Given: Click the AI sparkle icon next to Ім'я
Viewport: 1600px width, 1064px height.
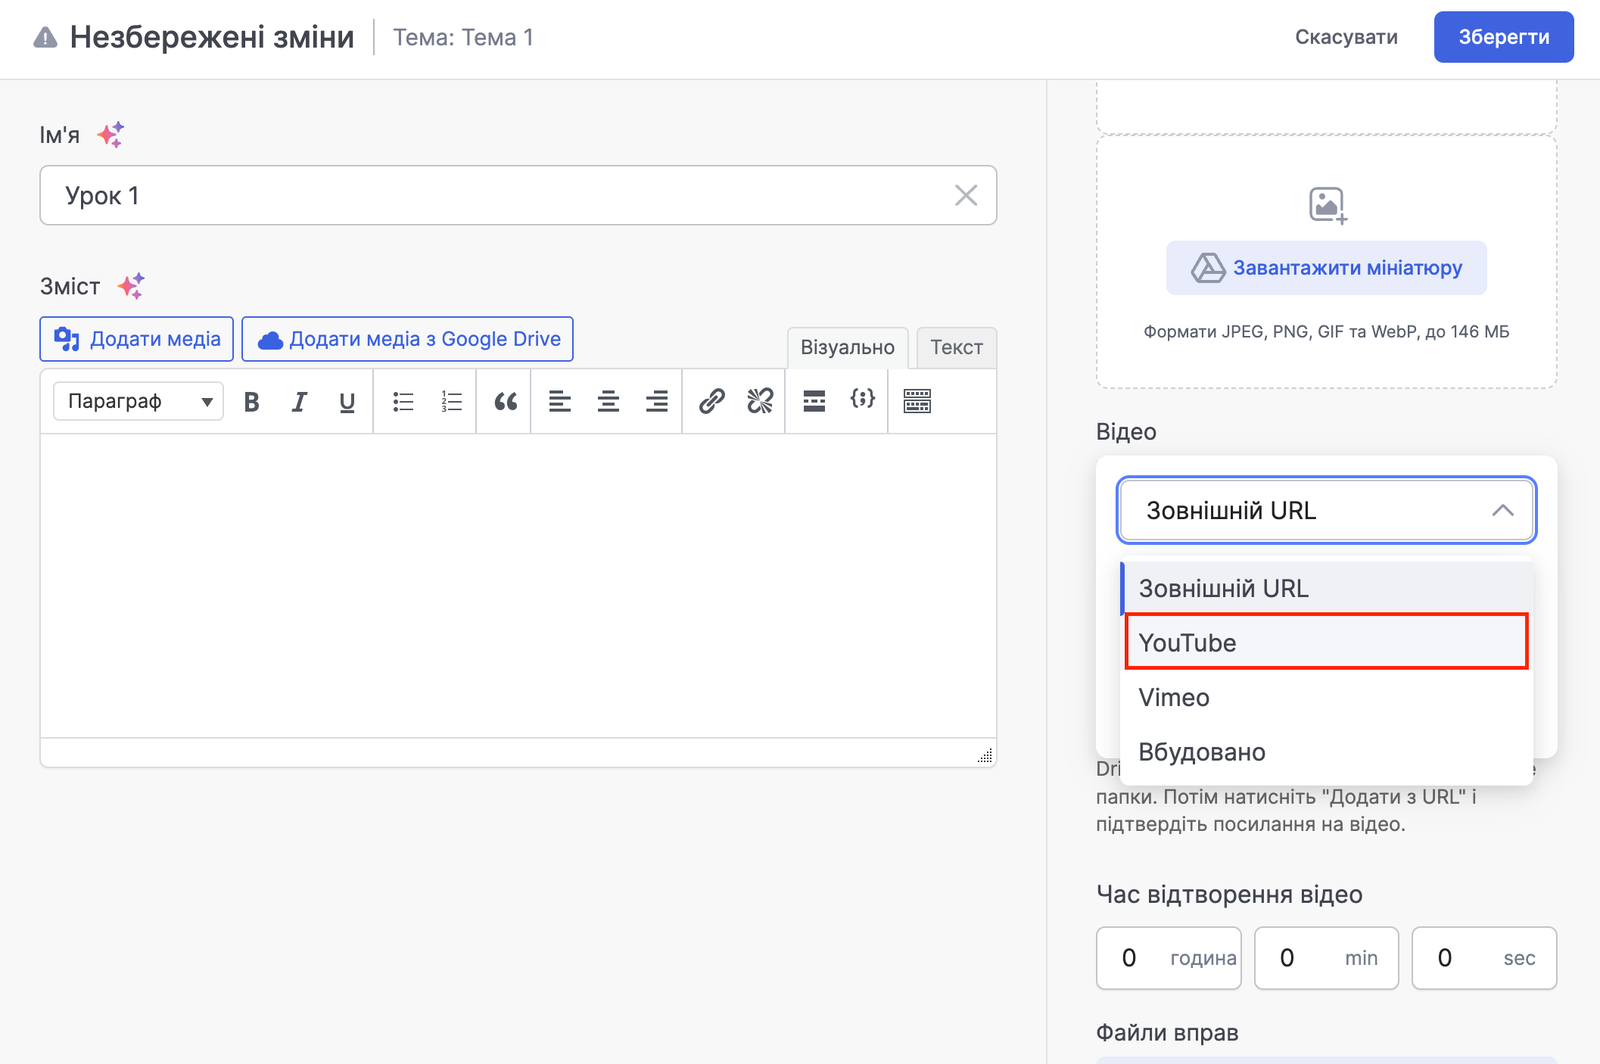Looking at the screenshot, I should coord(111,135).
